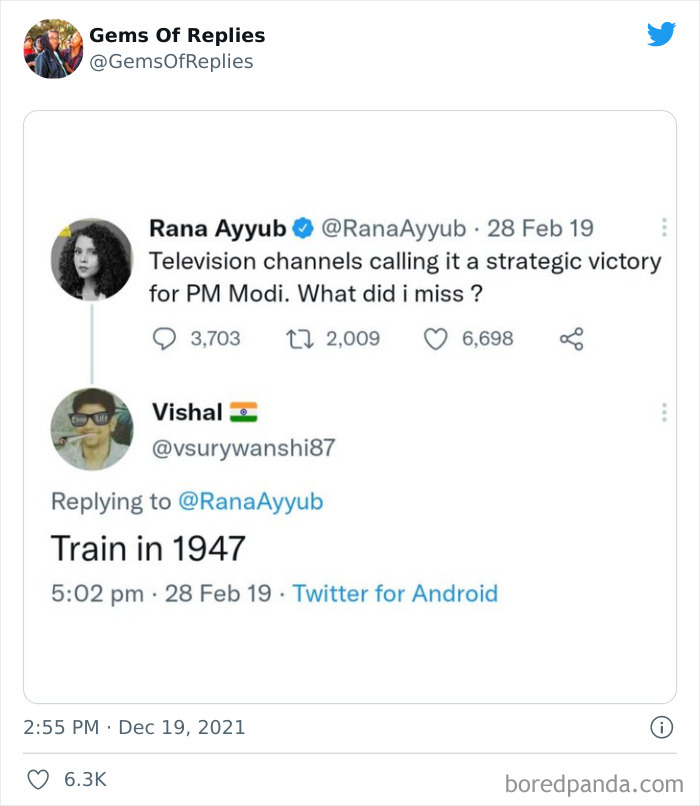The image size is (700, 806).
Task: Click the retweet icon showing 2,009
Action: click(x=300, y=339)
